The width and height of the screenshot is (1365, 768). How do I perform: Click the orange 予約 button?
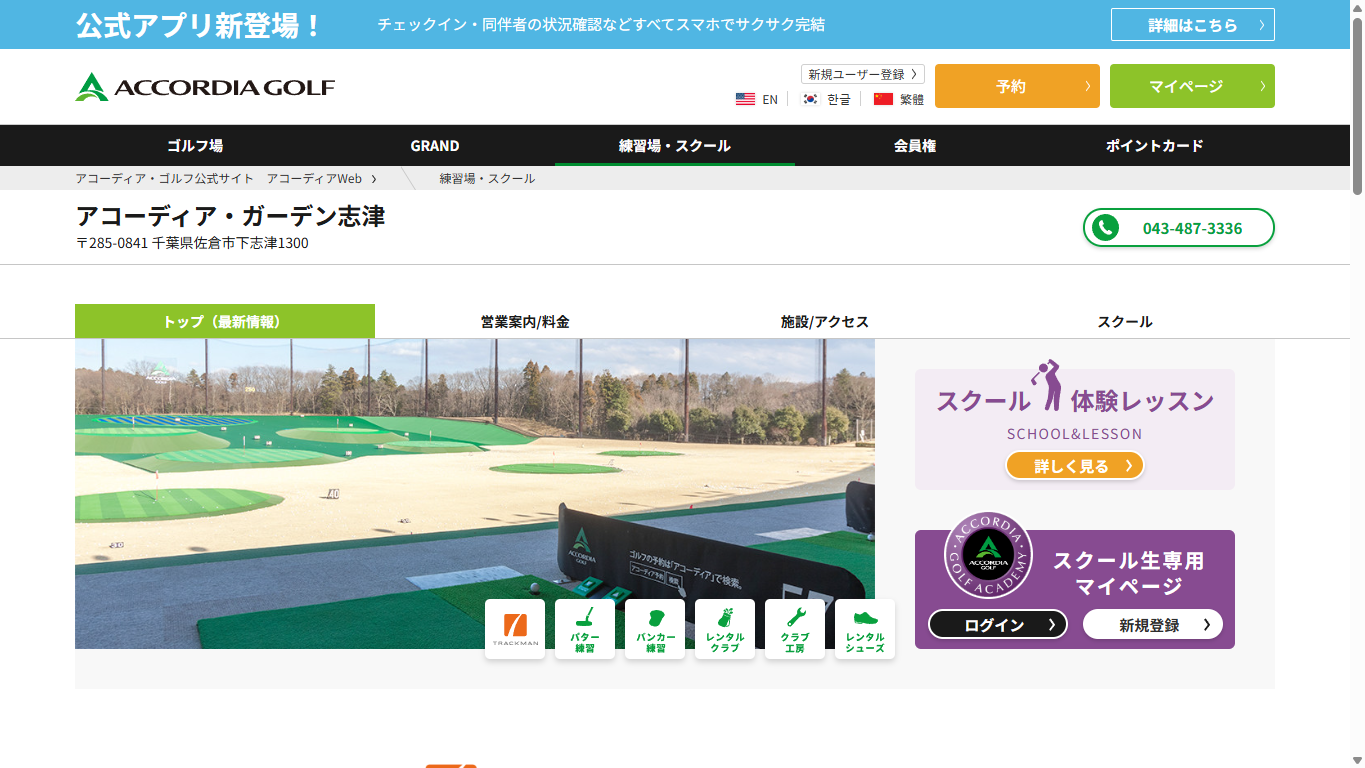click(x=1017, y=86)
